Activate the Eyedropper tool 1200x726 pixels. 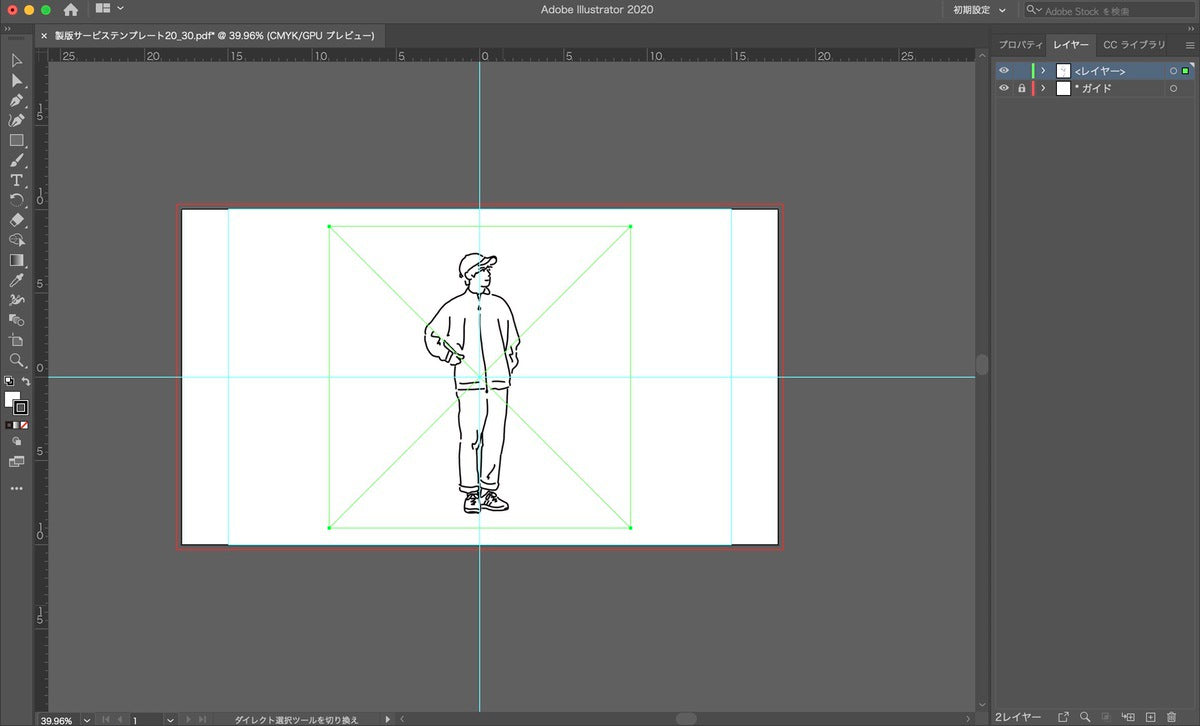pos(17,280)
